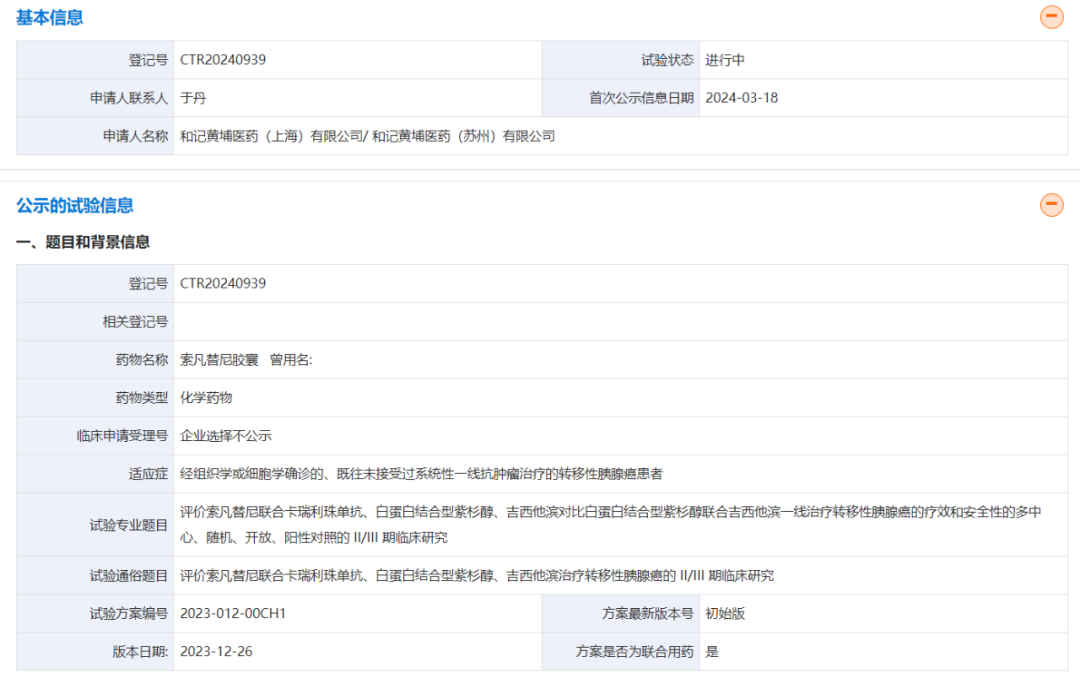The height and width of the screenshot is (678, 1080).
Task: Click the circular collapse icon beside 公示的试验信息
Action: [1051, 205]
